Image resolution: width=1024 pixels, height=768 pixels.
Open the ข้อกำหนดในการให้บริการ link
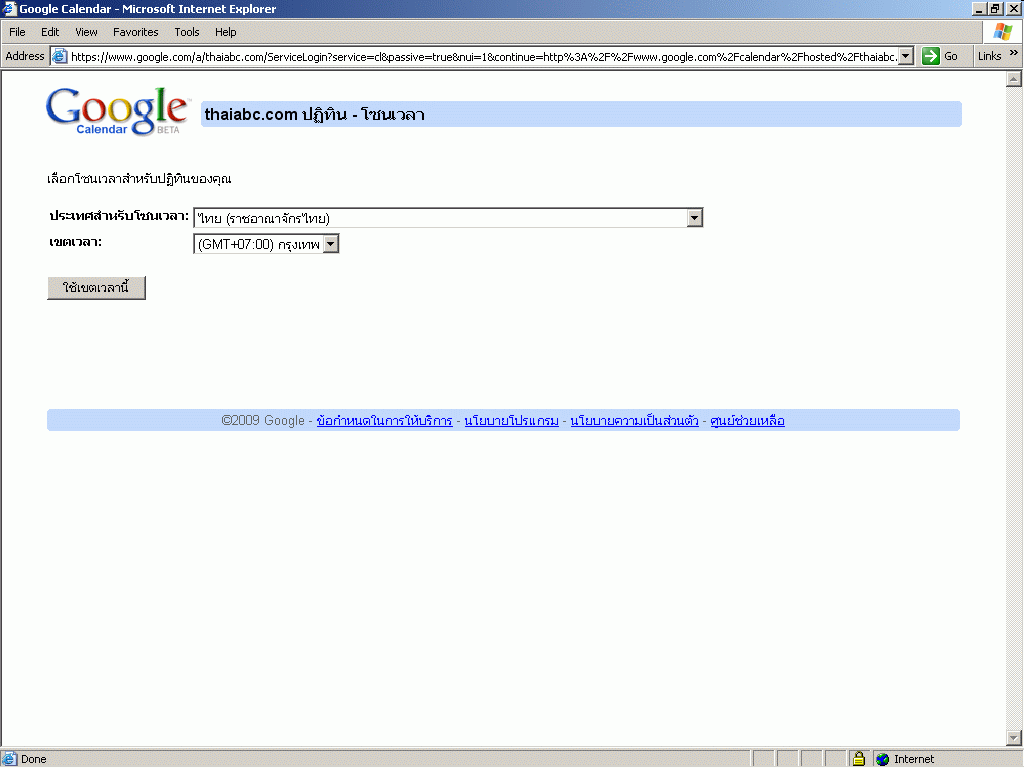[384, 421]
